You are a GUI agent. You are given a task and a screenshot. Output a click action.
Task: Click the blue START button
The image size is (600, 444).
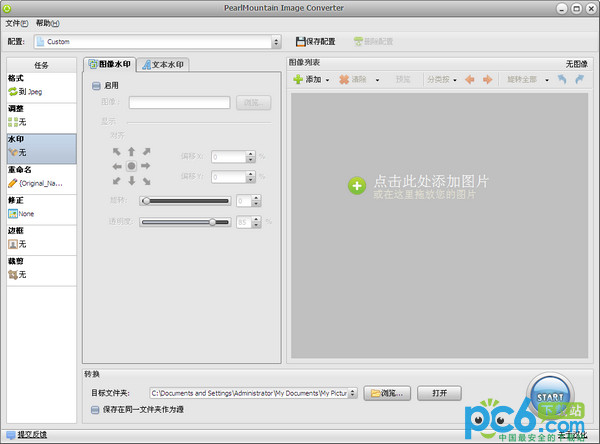550,397
